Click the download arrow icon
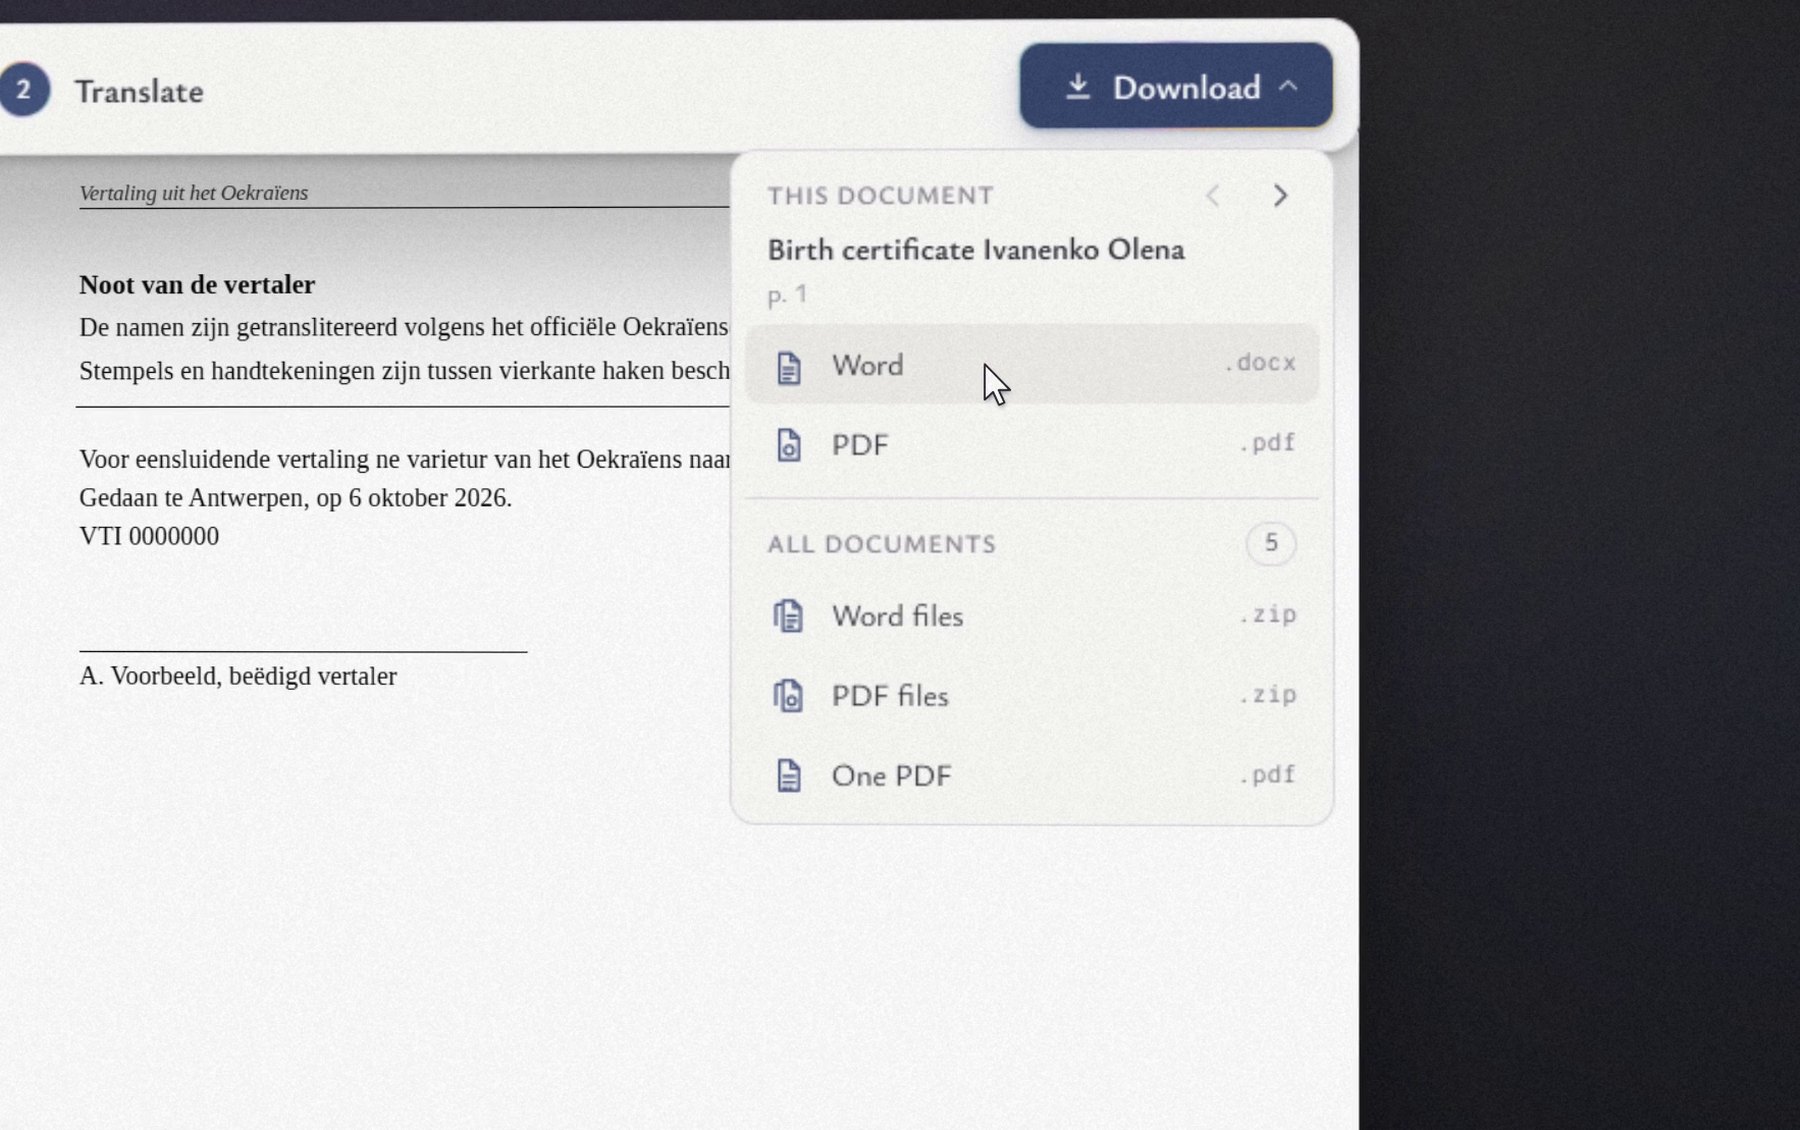 1077,87
